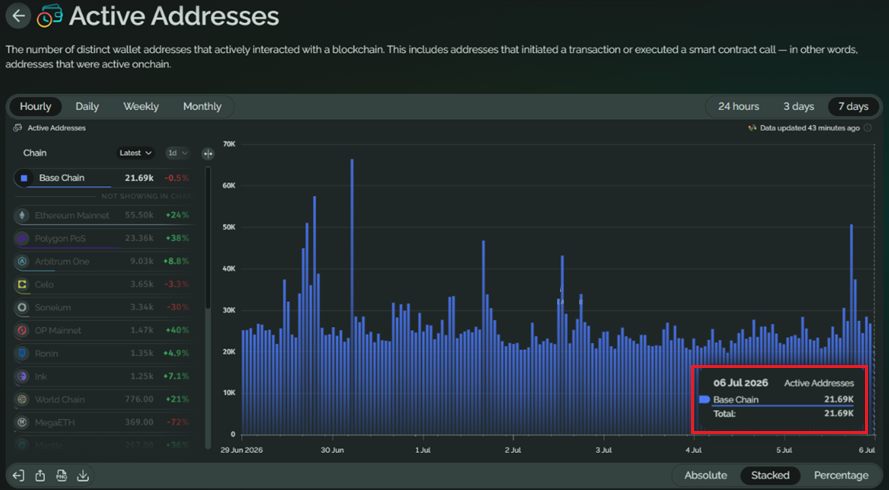The height and width of the screenshot is (490, 889).
Task: Click the share upload icon
Action: tap(40, 475)
